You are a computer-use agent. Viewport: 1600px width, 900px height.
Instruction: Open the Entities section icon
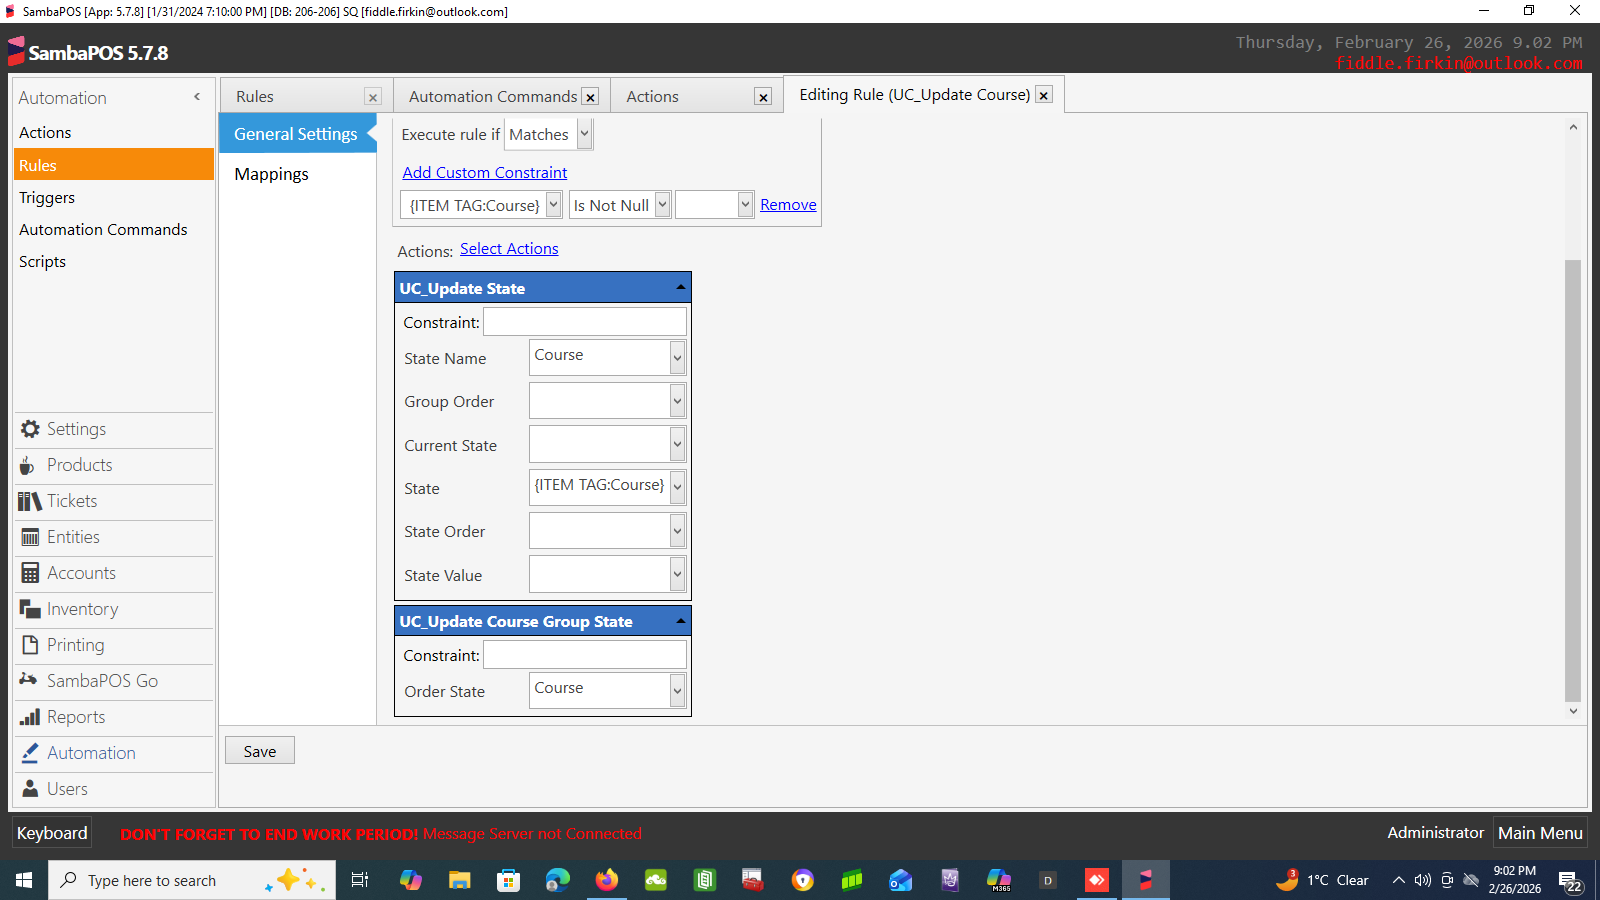coord(30,537)
